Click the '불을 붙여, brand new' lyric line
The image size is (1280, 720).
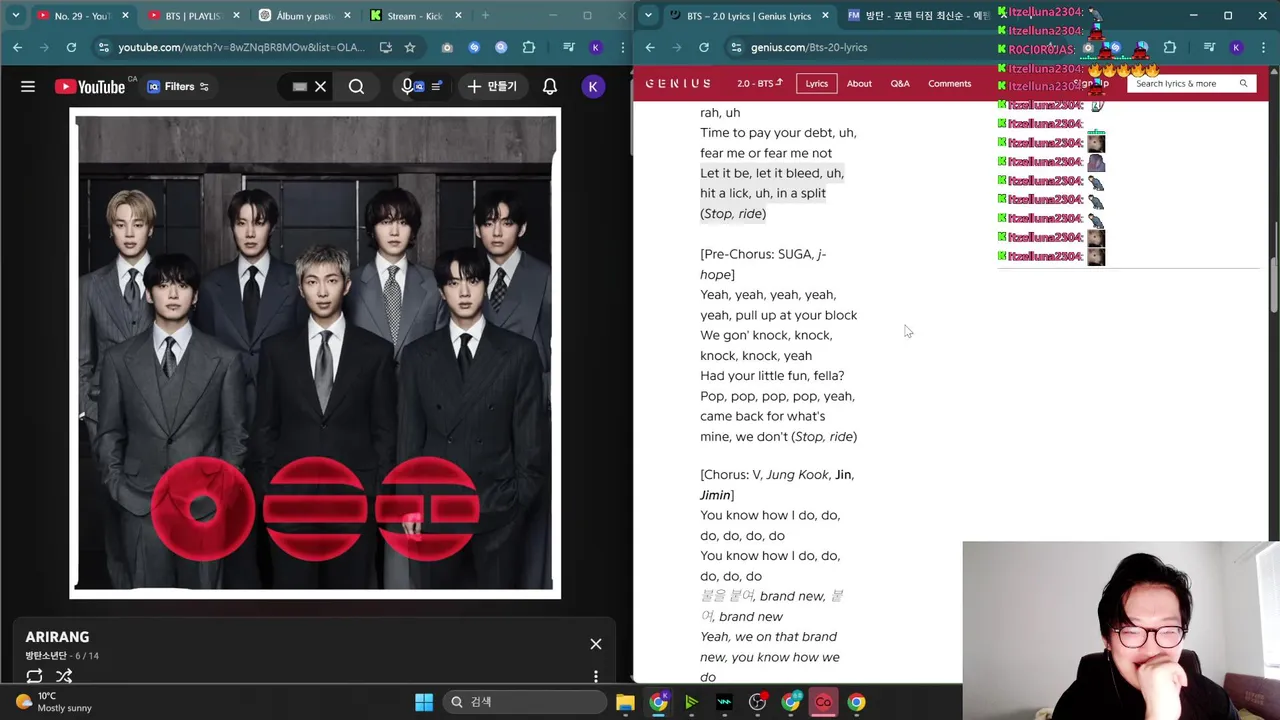[x=771, y=606]
